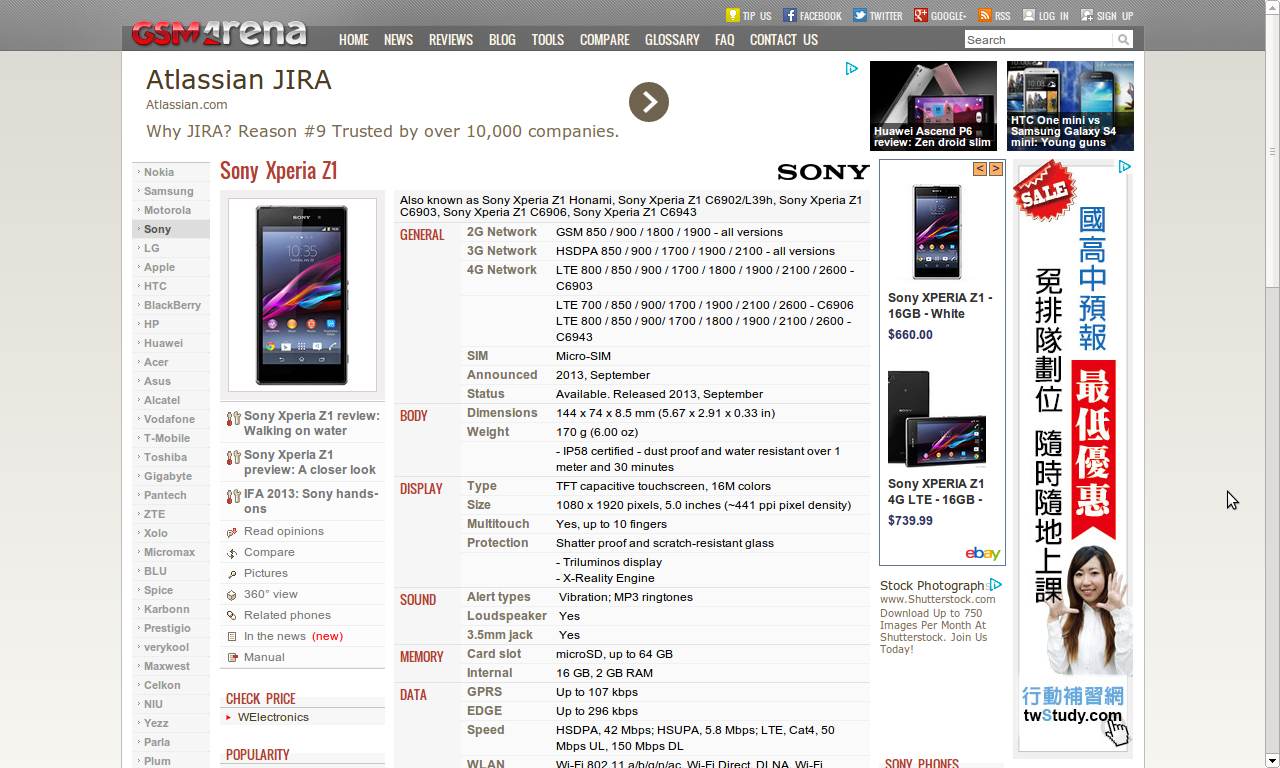The height and width of the screenshot is (768, 1280).
Task: Select Nokia in brand list
Action: 159,172
